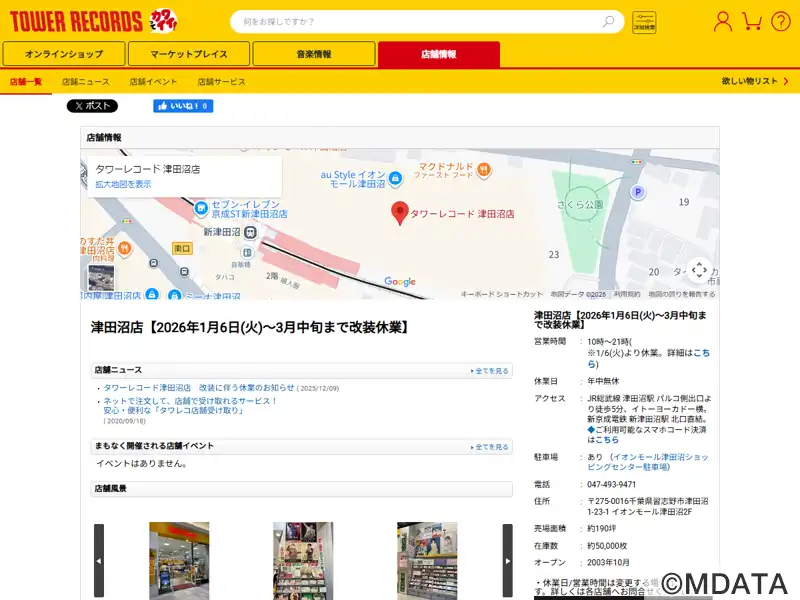Open the satellite view map thumbnail

pos(101,278)
